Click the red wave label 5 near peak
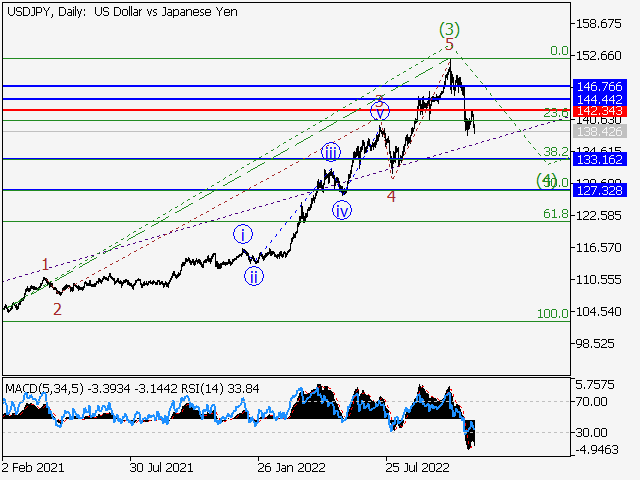The image size is (640, 480). (x=449, y=44)
